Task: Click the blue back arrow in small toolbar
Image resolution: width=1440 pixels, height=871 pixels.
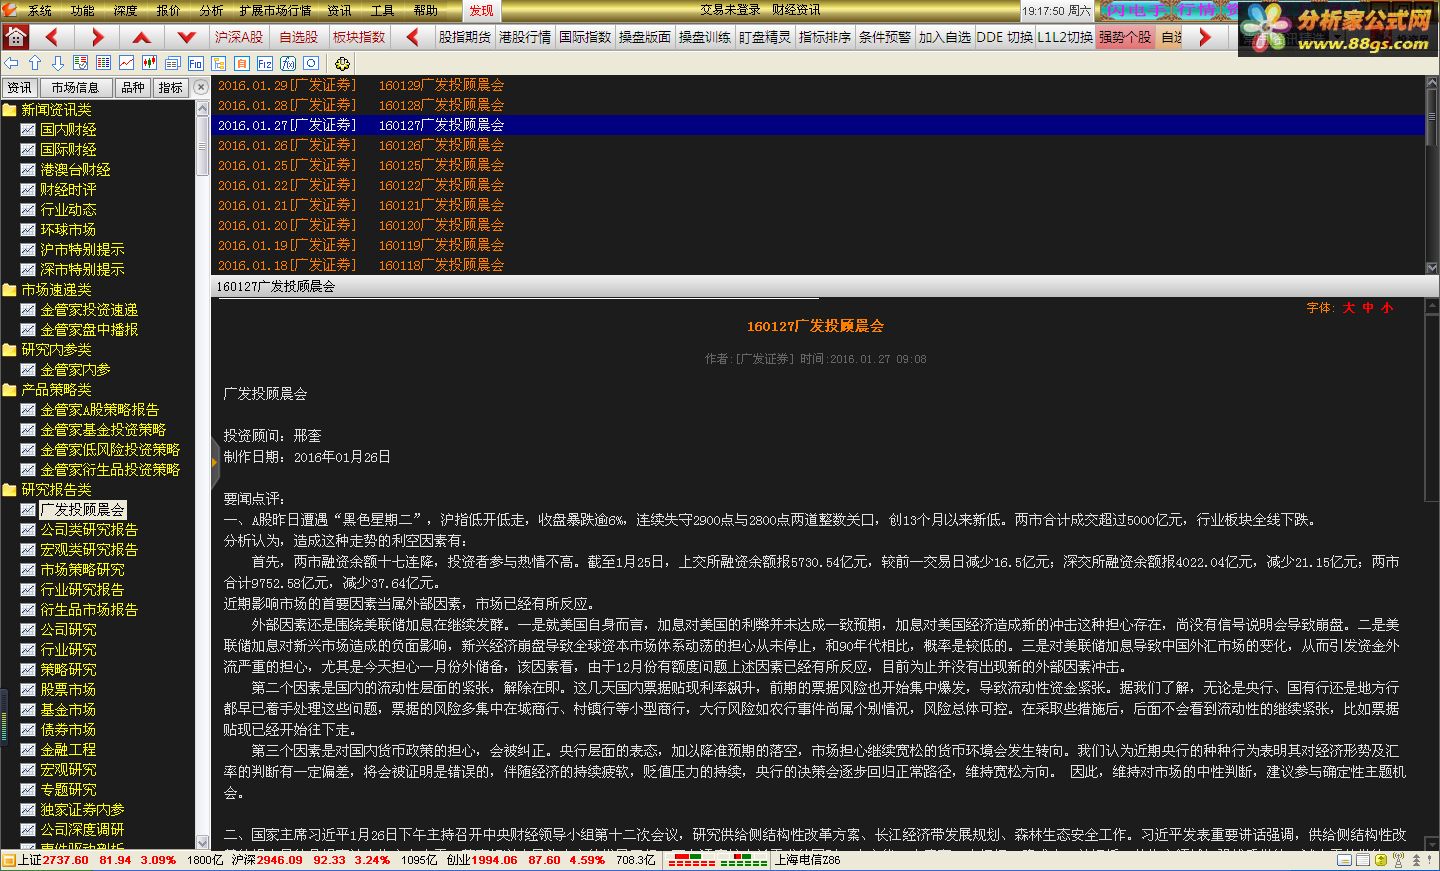Action: pyautogui.click(x=11, y=63)
